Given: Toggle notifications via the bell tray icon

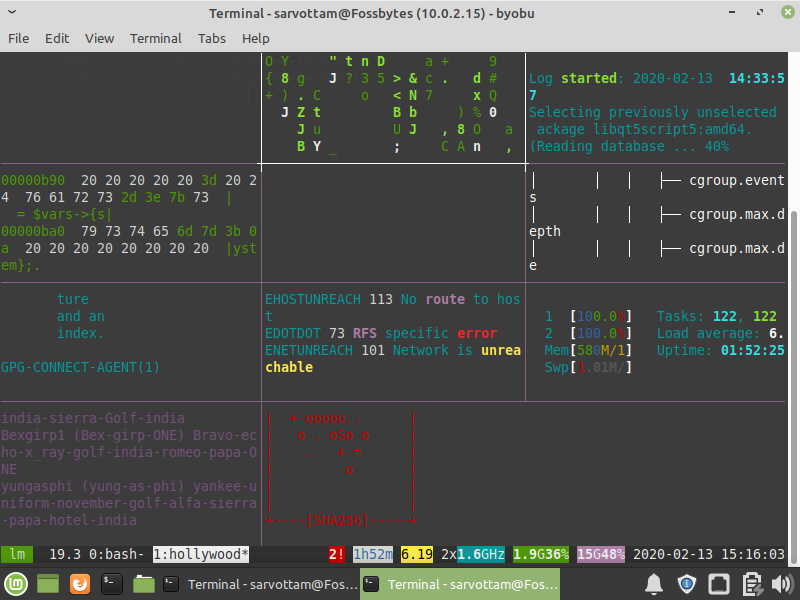Looking at the screenshot, I should [x=655, y=584].
